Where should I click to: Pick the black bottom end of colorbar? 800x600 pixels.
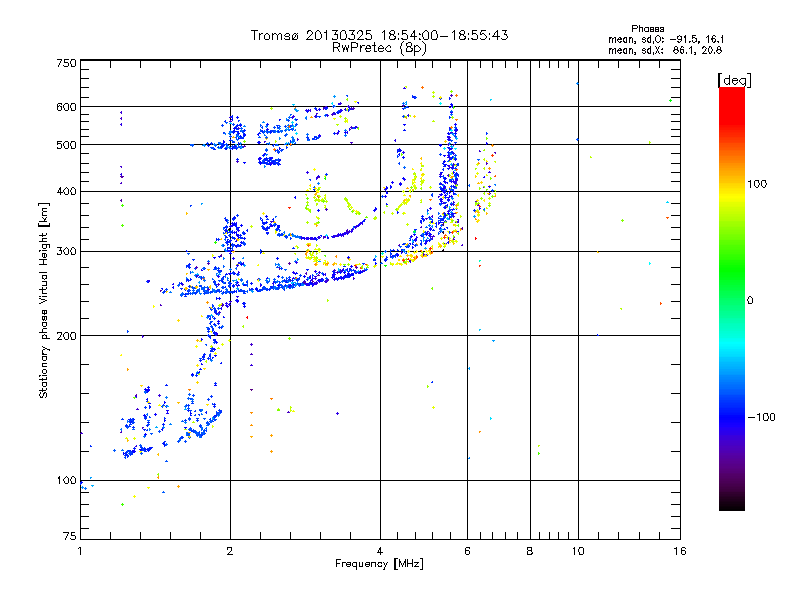(x=732, y=503)
